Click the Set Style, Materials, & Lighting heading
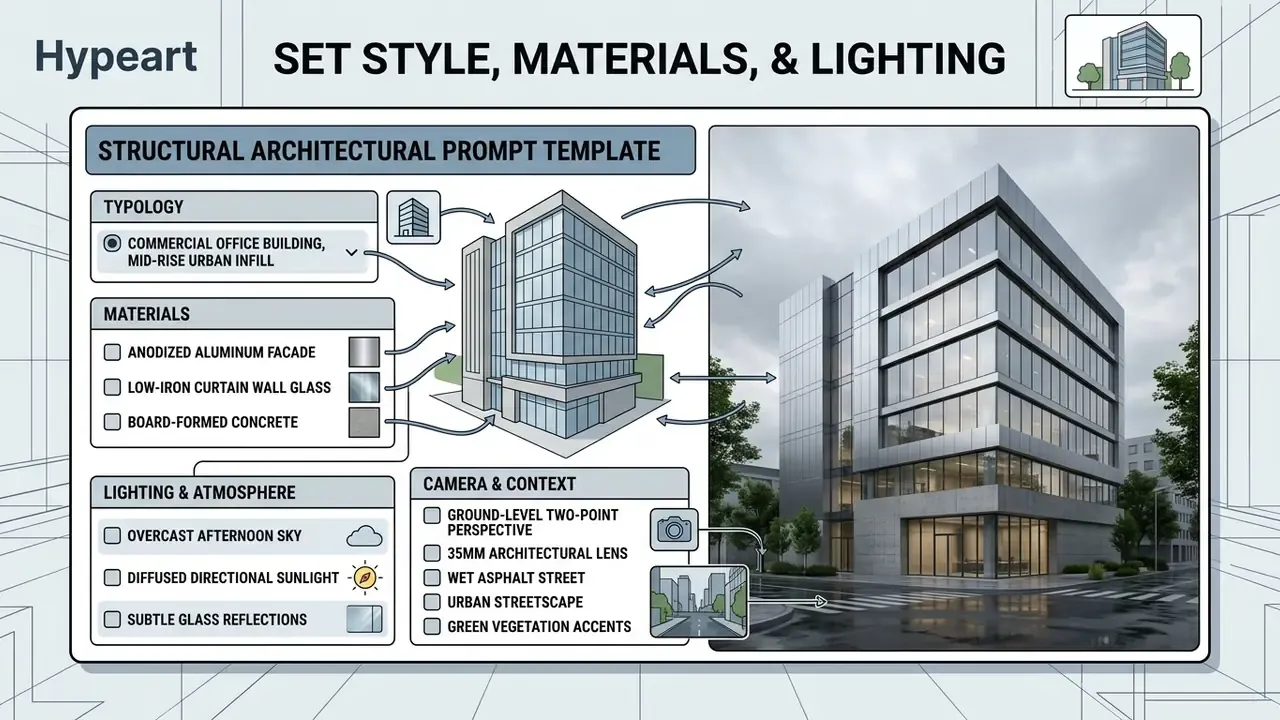The width and height of the screenshot is (1280, 720). click(x=640, y=58)
